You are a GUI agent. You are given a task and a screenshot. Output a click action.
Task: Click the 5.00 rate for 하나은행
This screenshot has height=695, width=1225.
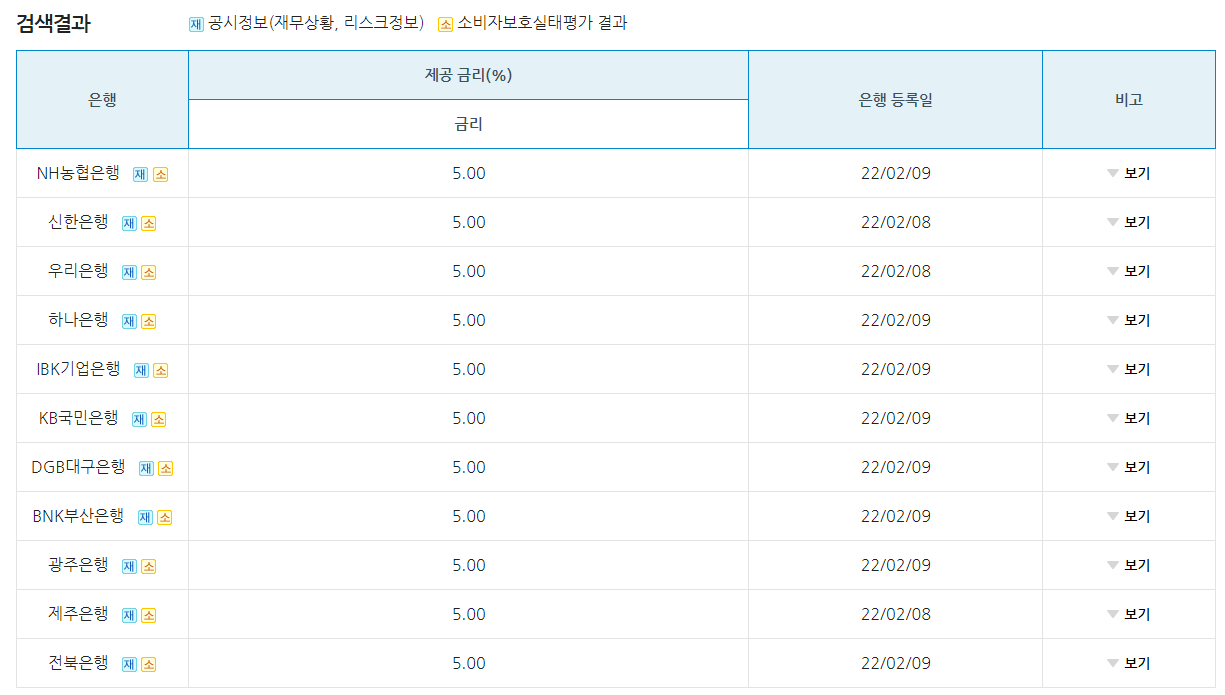[468, 320]
